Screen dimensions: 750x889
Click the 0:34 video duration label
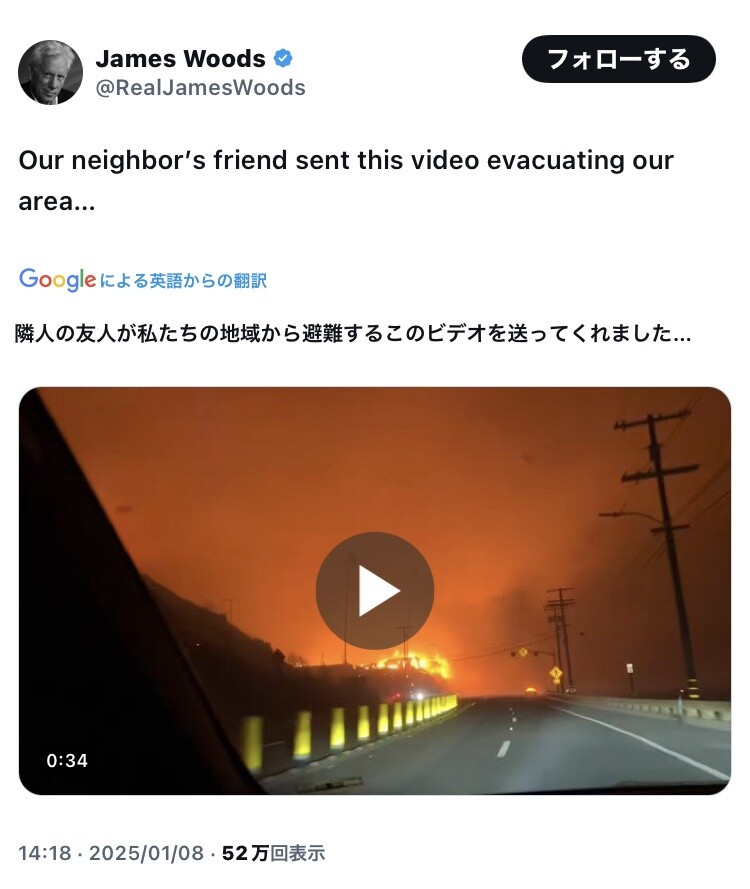pos(67,760)
